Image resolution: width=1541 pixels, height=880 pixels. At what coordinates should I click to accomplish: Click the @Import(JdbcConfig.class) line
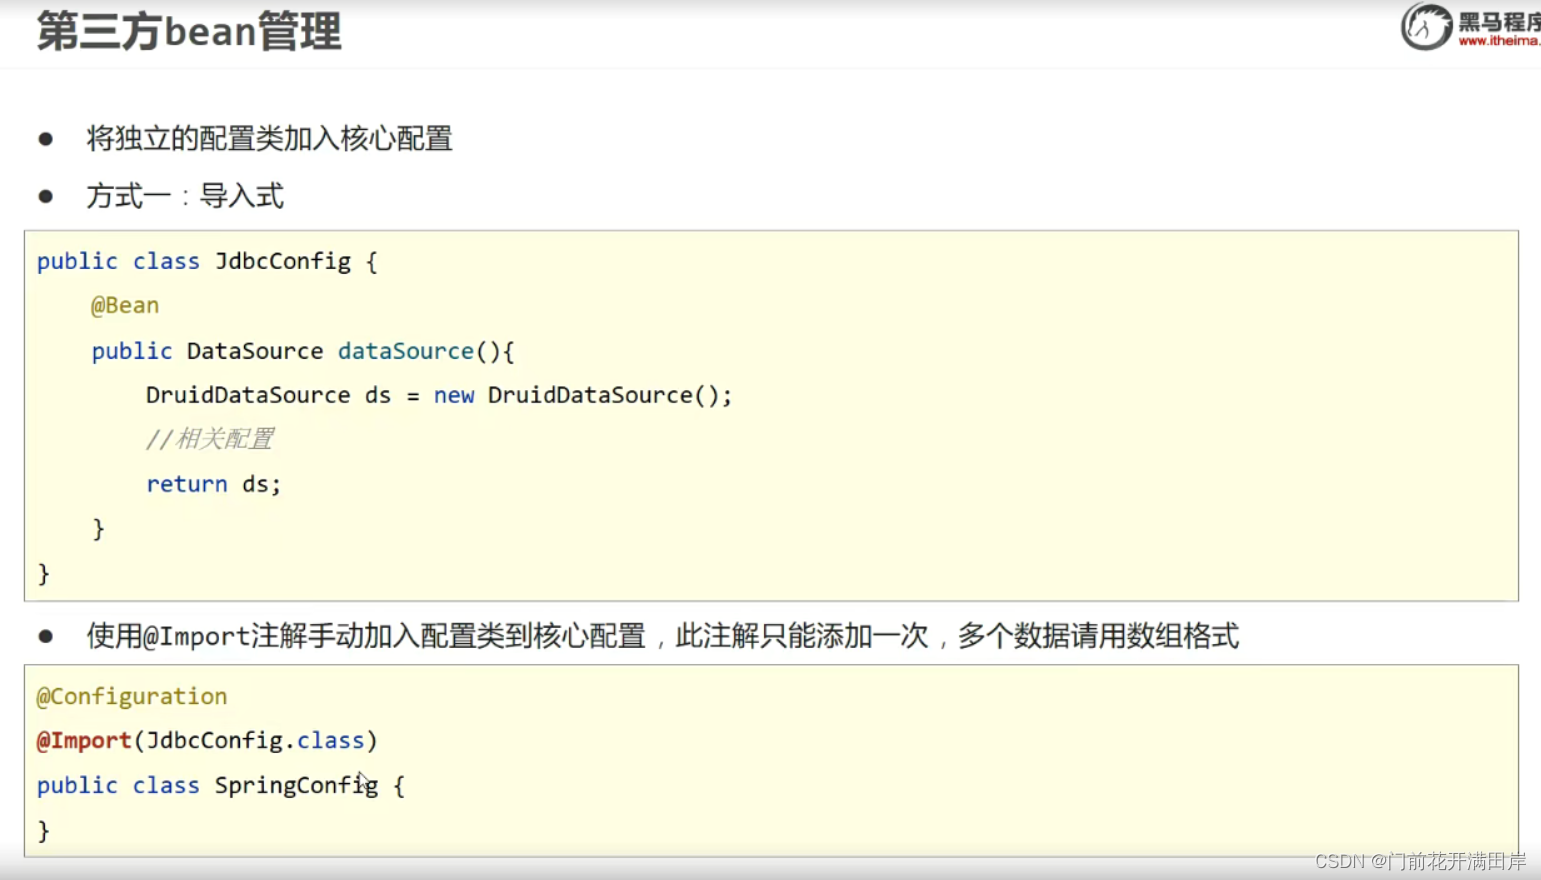(x=207, y=741)
